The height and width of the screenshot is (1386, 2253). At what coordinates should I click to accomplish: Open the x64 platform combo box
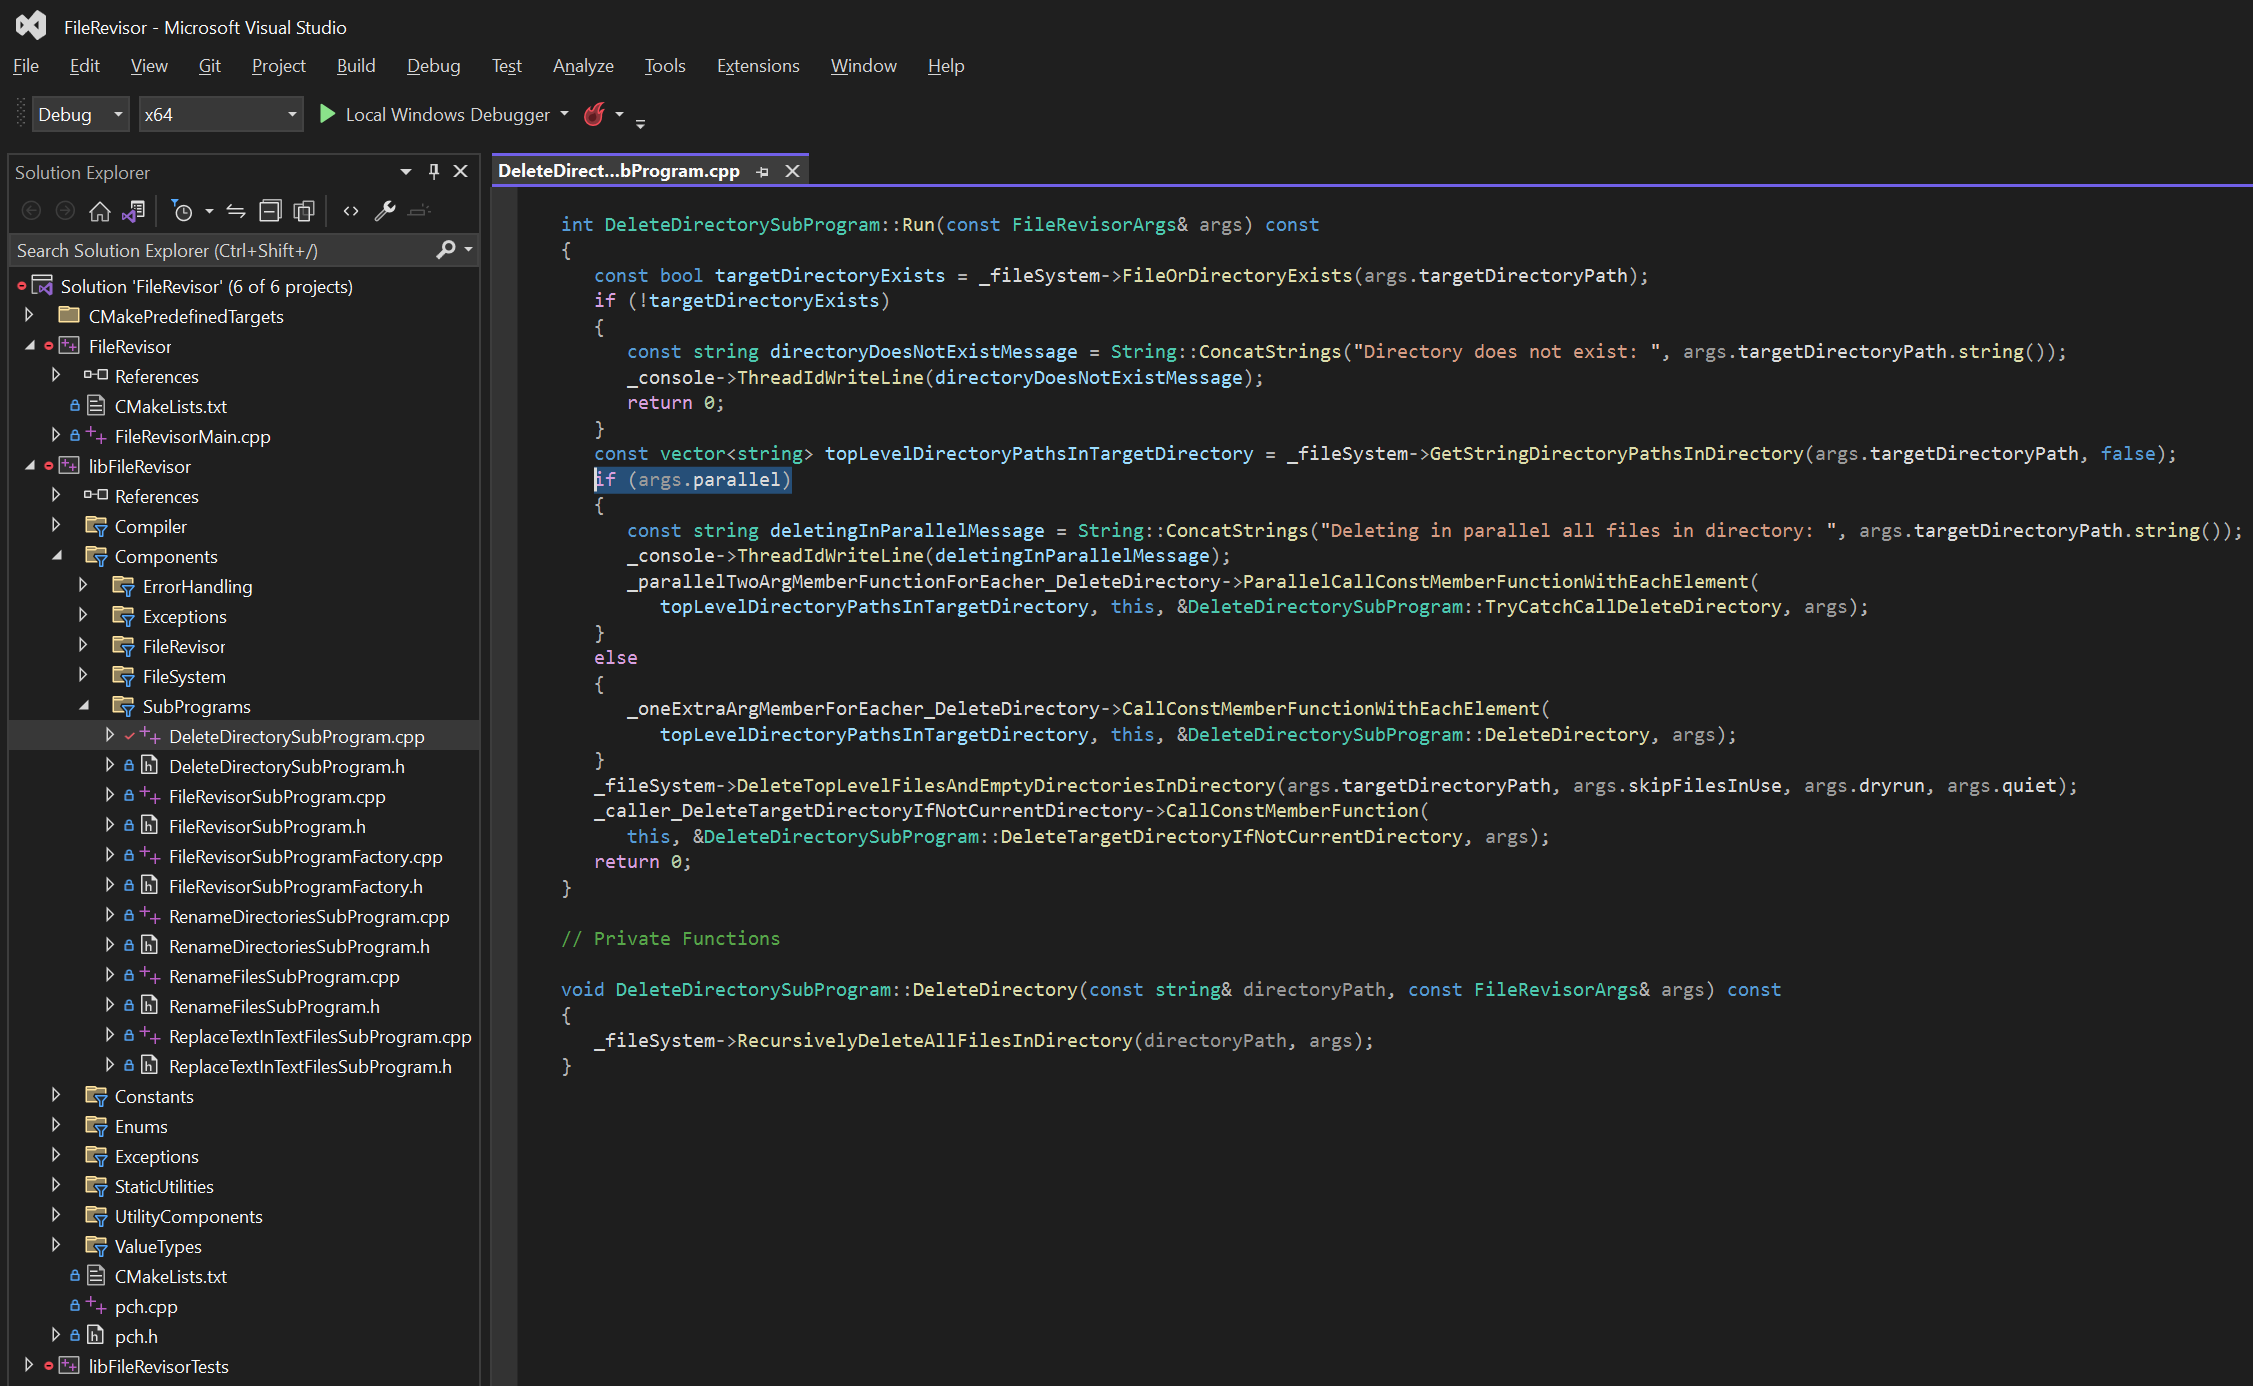(221, 114)
